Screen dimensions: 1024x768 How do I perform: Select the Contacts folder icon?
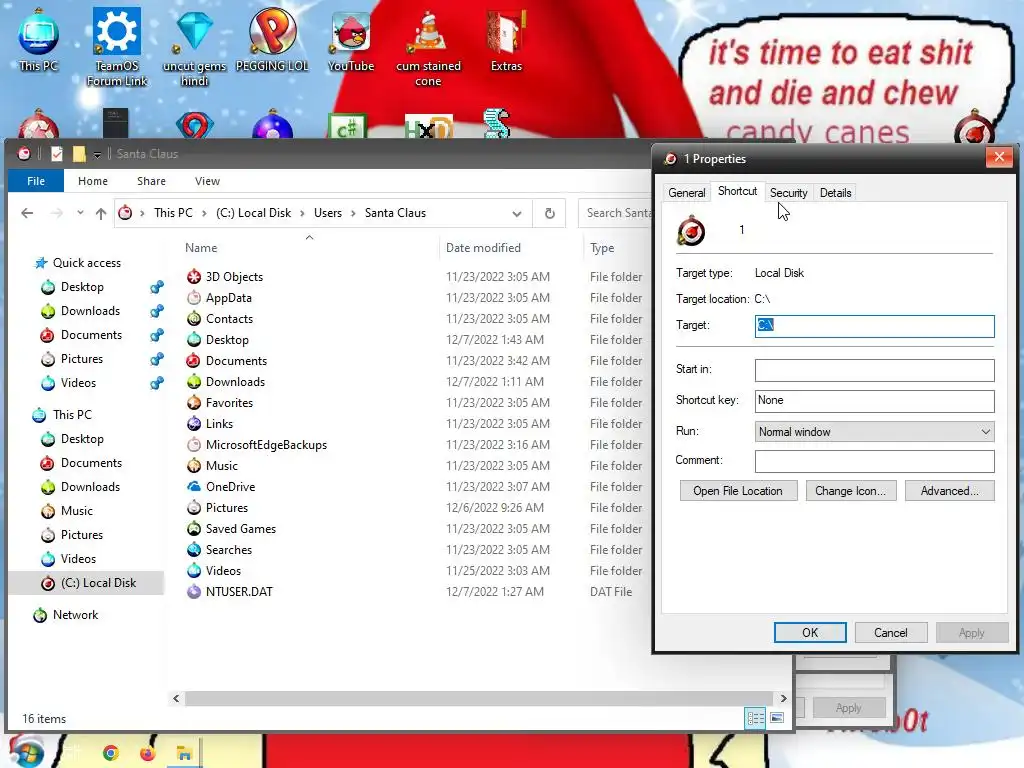[194, 319]
